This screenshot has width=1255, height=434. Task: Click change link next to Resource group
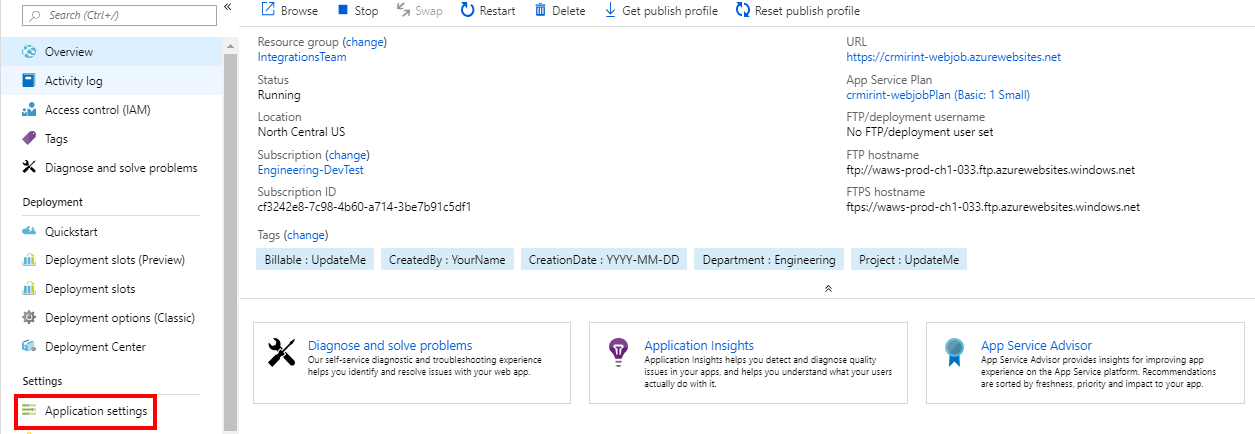(x=364, y=42)
